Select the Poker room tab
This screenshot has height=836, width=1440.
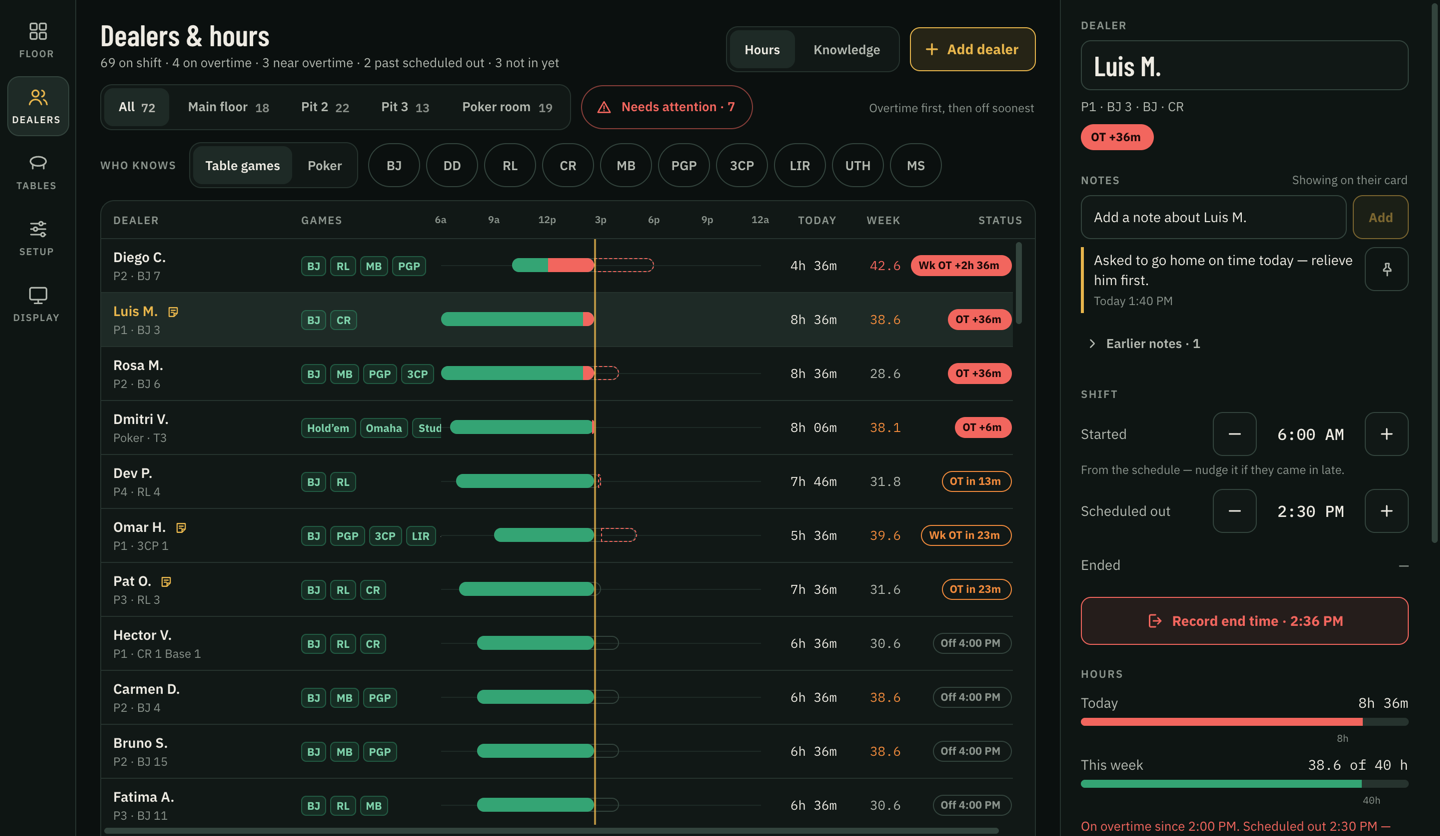507,107
